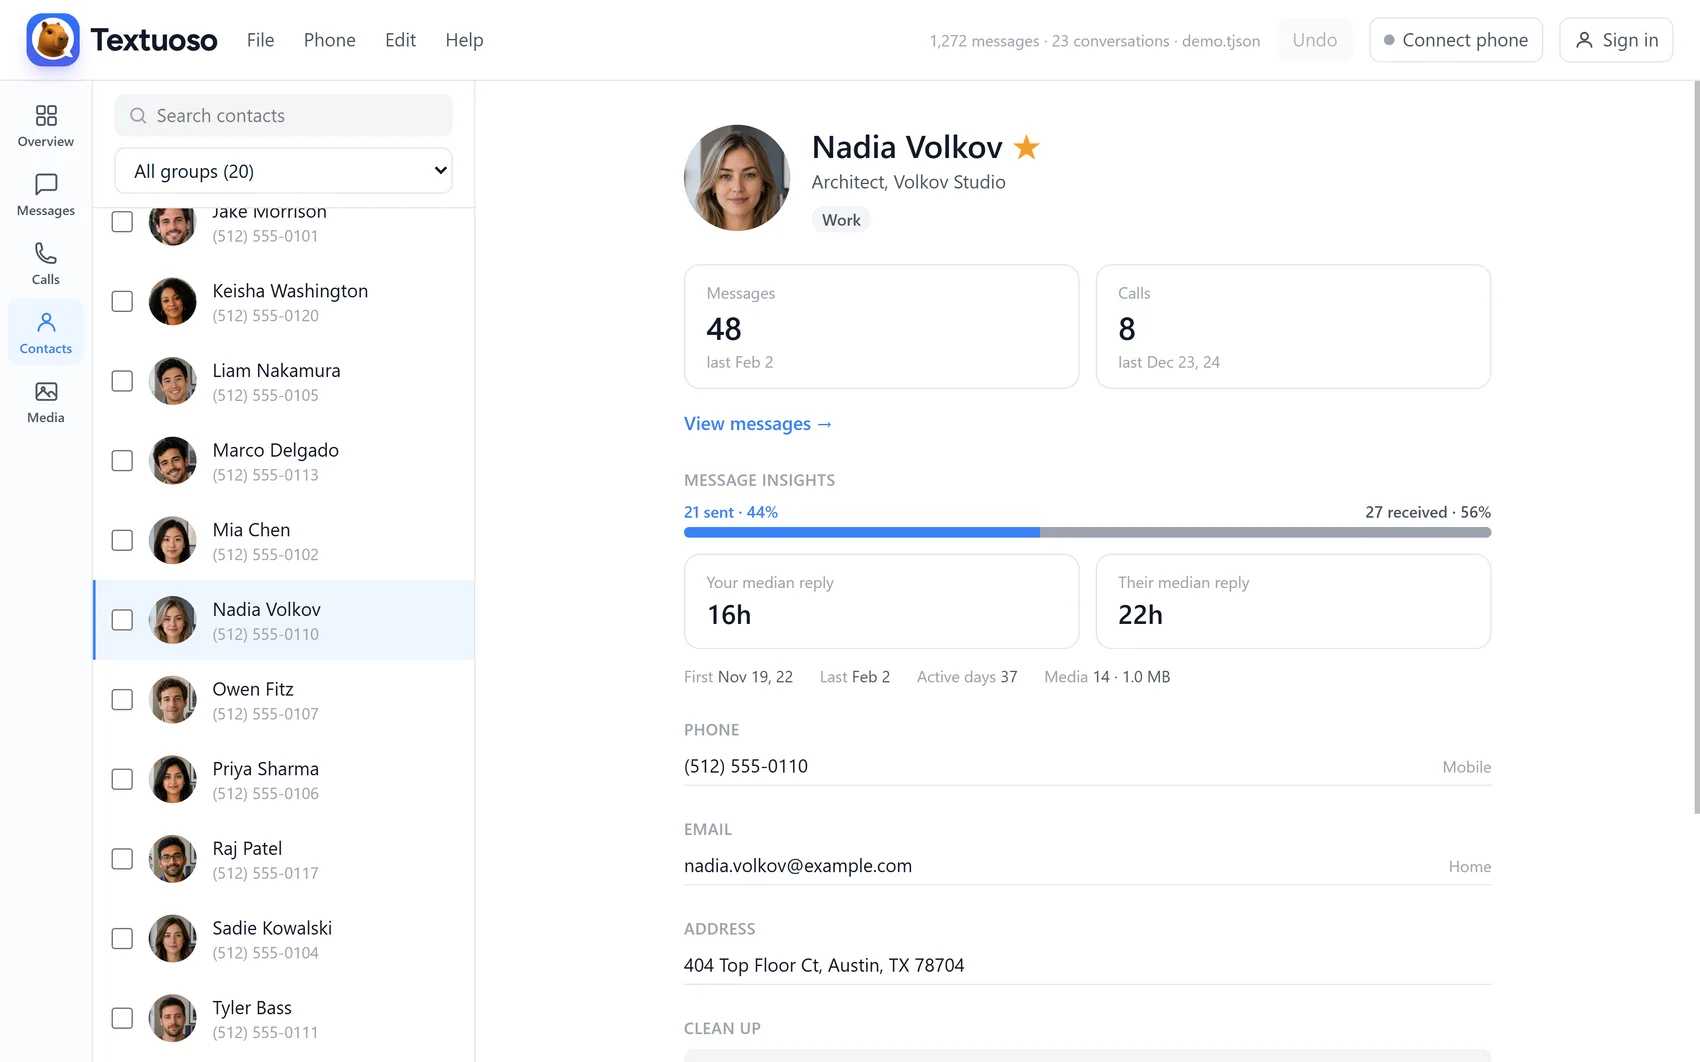Screen dimensions: 1700x1062
Task: Select Priya Sharma's name
Action: (x=266, y=769)
